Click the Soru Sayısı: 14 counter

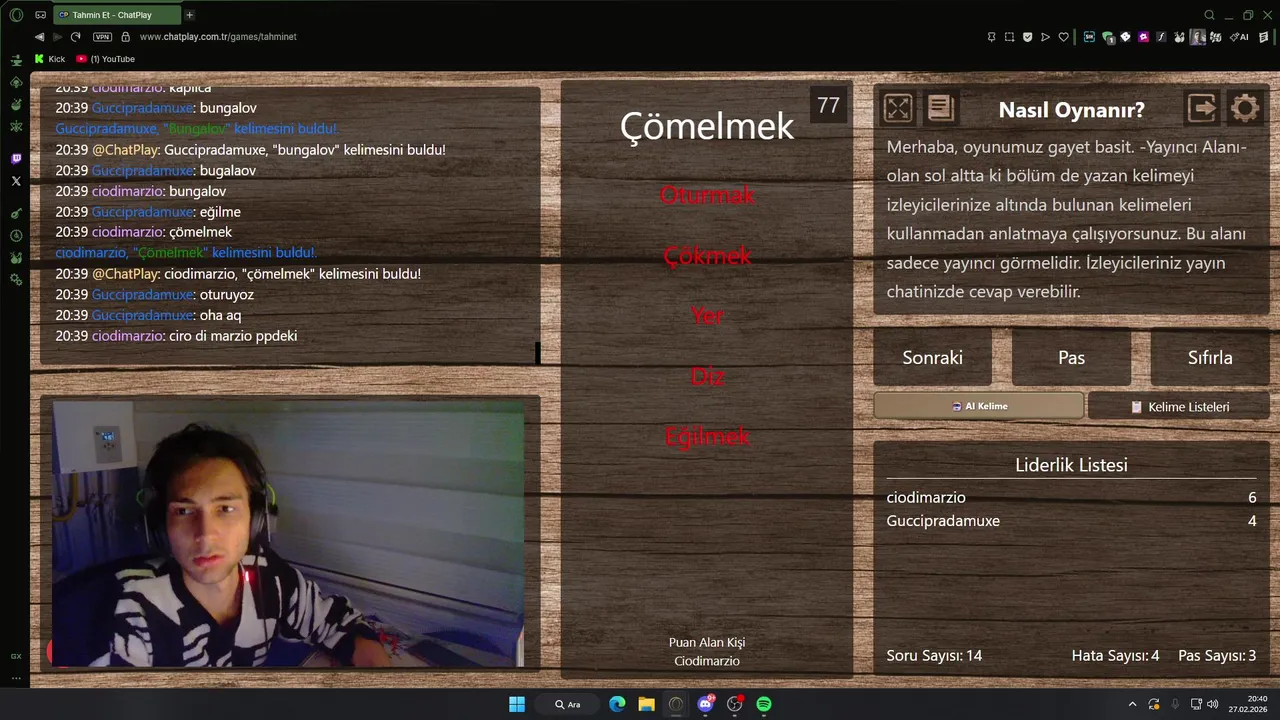pos(934,655)
